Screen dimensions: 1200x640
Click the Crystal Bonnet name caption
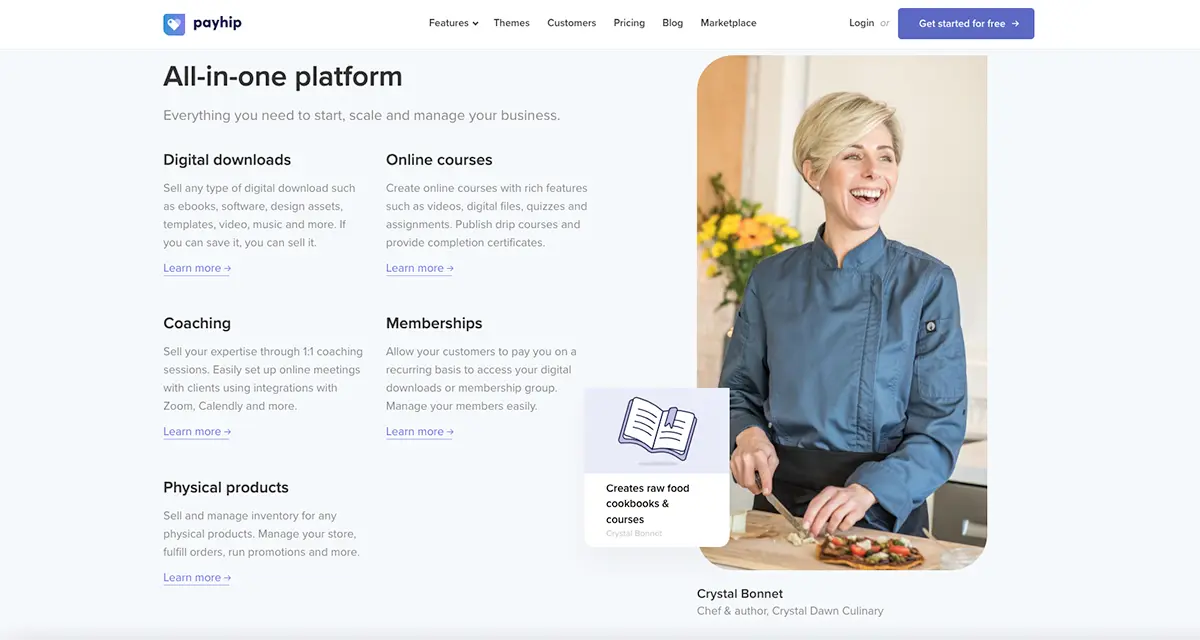(740, 593)
